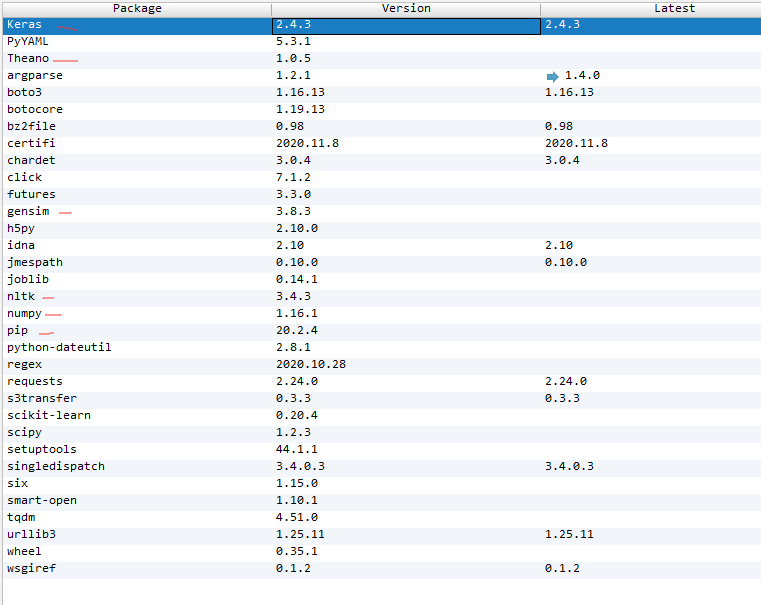
Task: Select the joblib package row
Action: (x=381, y=281)
